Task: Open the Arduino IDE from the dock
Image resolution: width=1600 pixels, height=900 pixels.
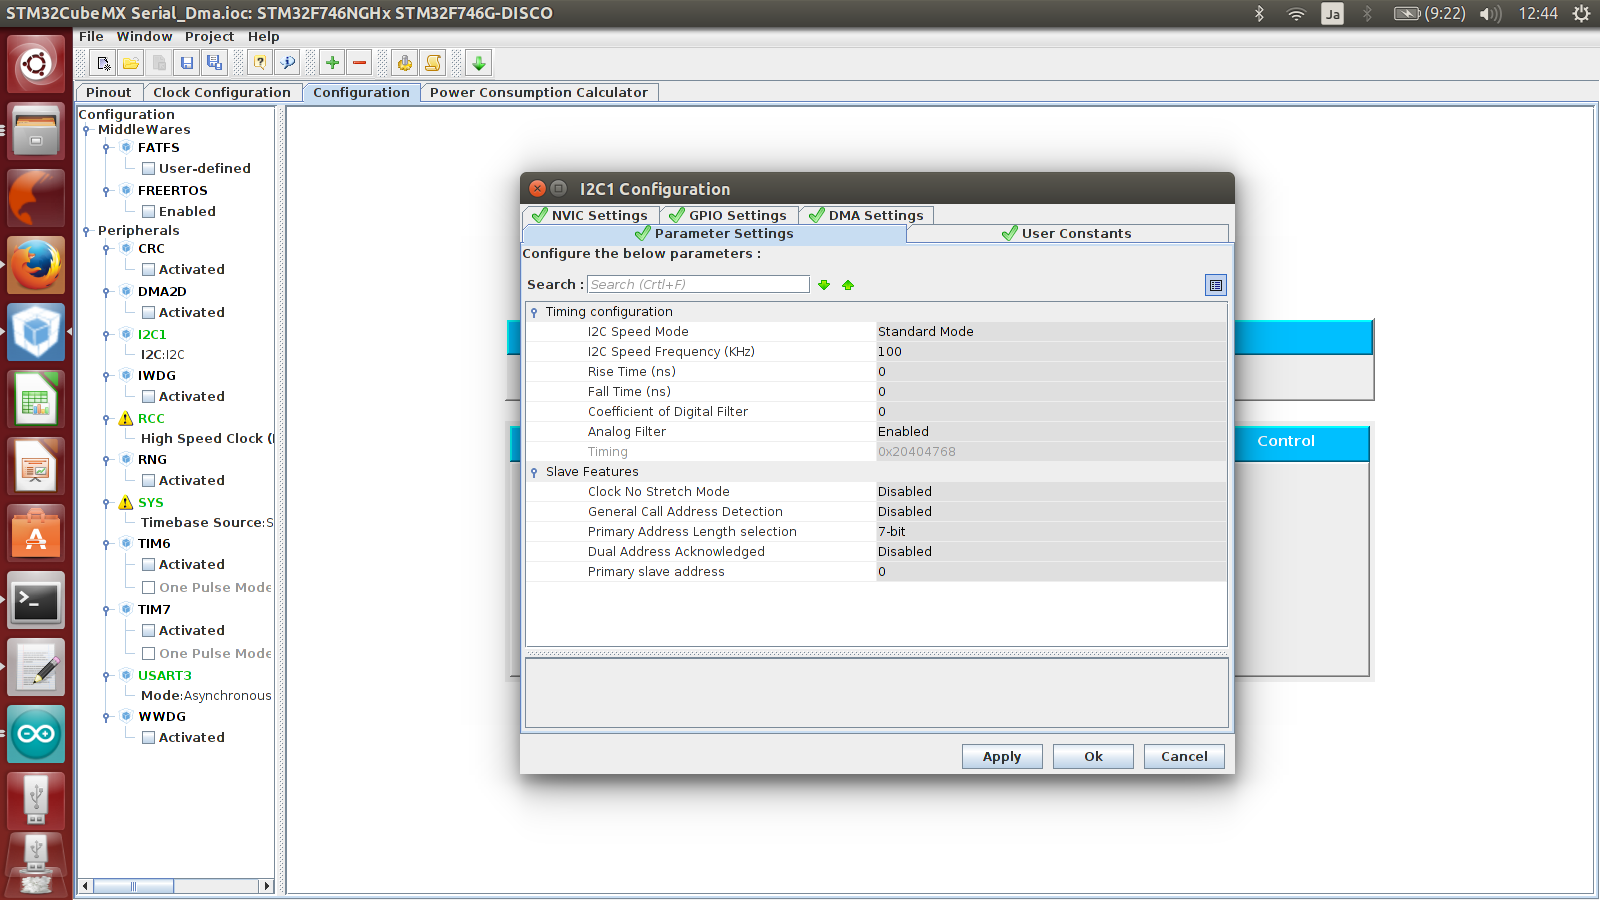Action: pyautogui.click(x=37, y=734)
